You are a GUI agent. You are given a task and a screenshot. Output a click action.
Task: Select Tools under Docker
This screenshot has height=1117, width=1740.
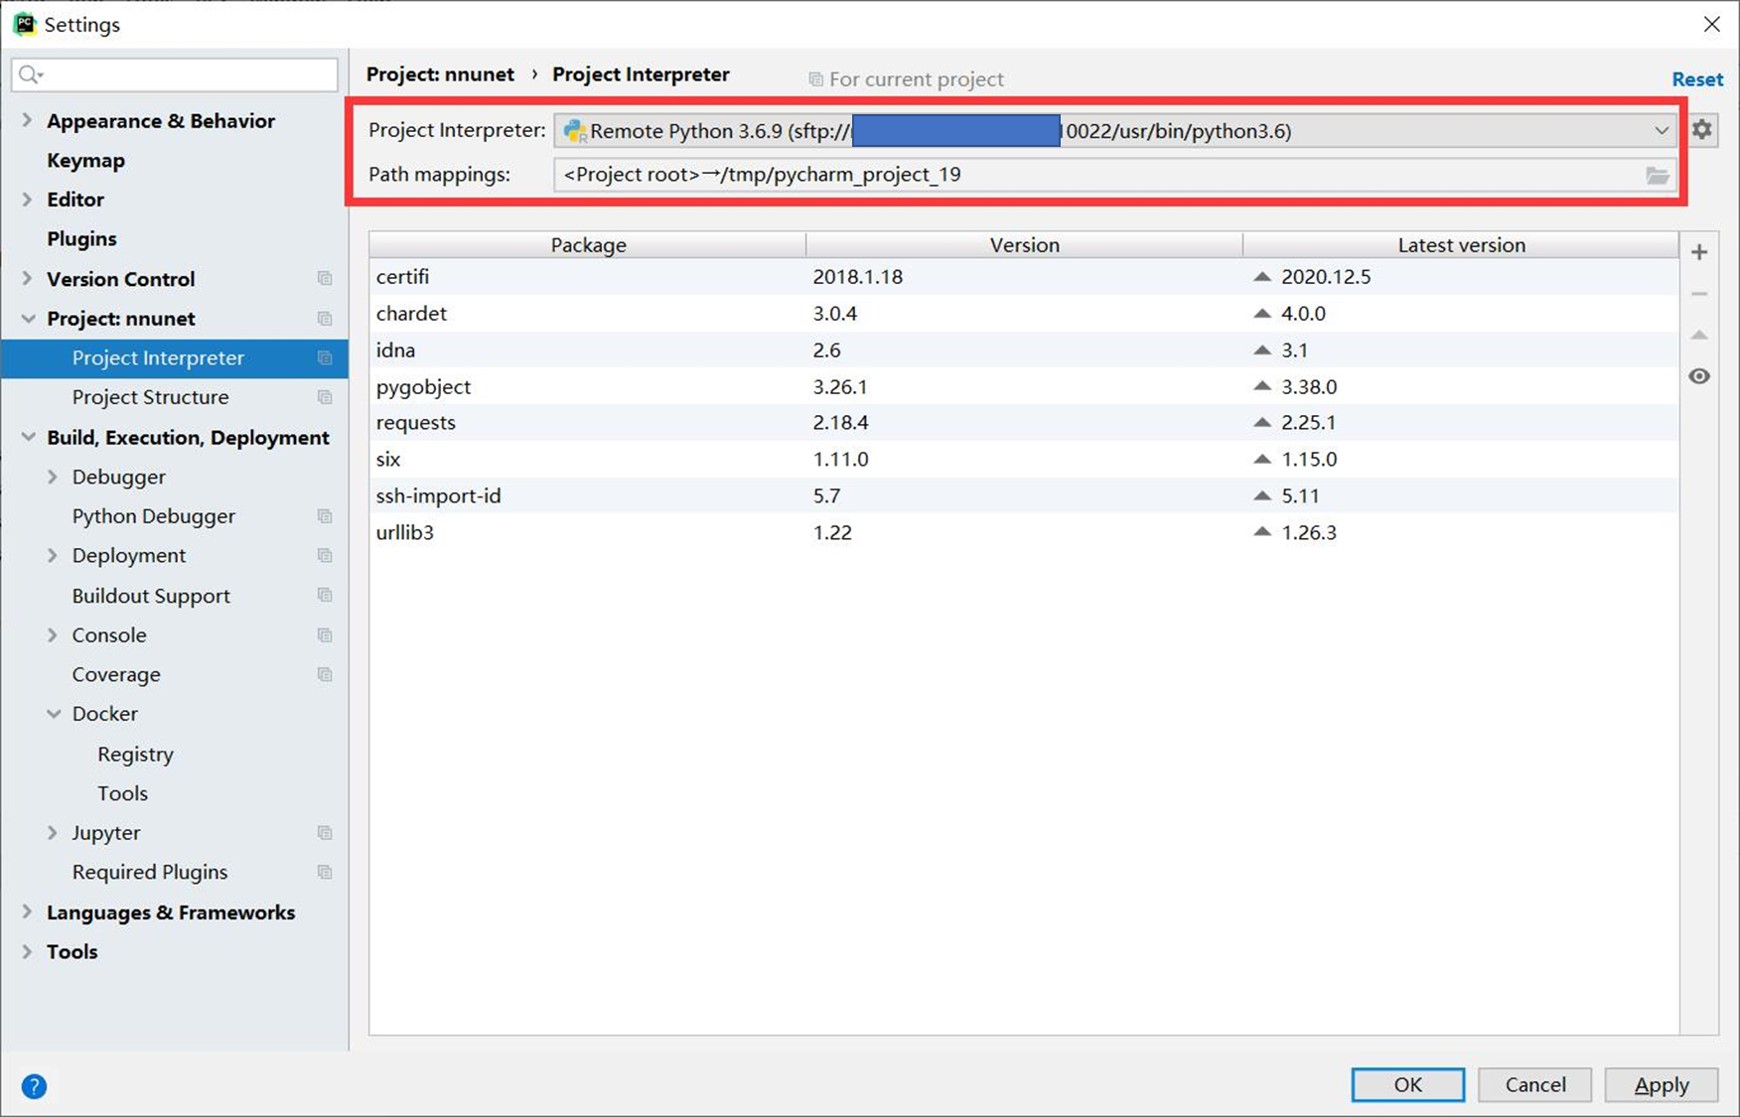pyautogui.click(x=123, y=793)
